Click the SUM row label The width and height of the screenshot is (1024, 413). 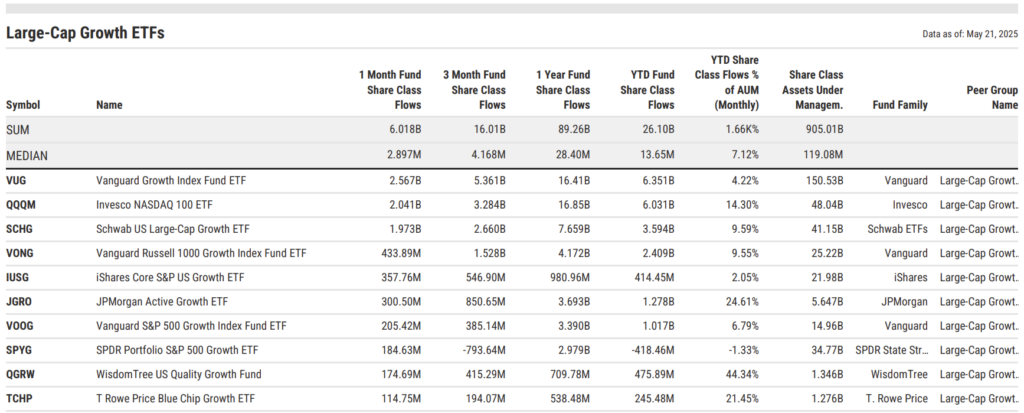click(18, 130)
